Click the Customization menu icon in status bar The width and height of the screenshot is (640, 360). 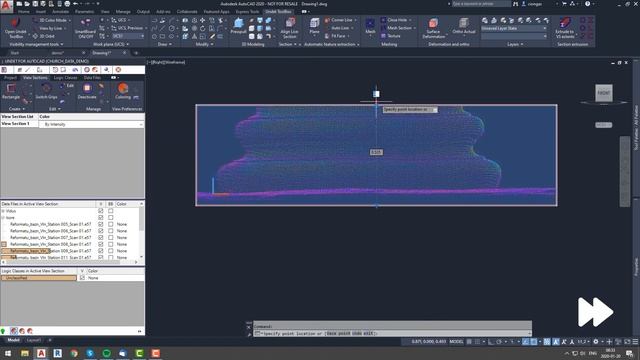635,342
